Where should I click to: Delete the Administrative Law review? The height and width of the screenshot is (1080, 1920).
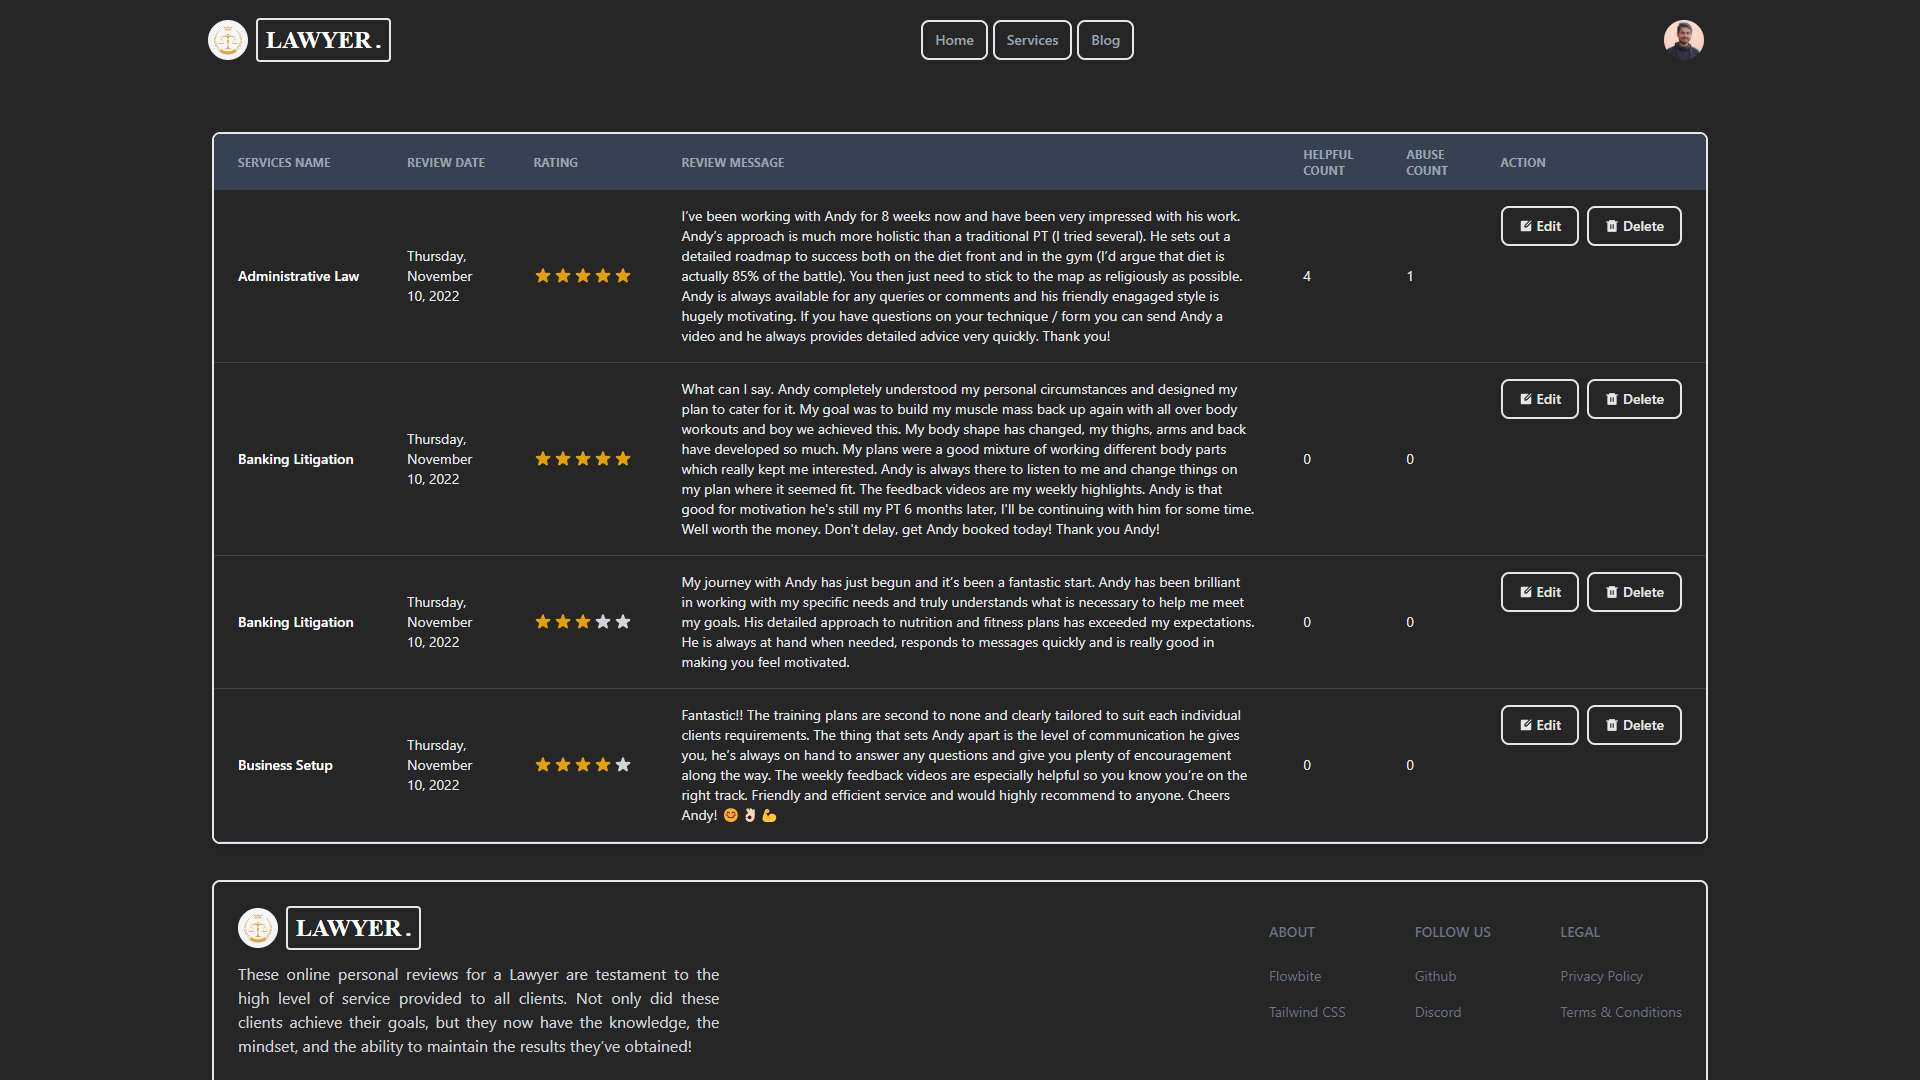coord(1634,226)
